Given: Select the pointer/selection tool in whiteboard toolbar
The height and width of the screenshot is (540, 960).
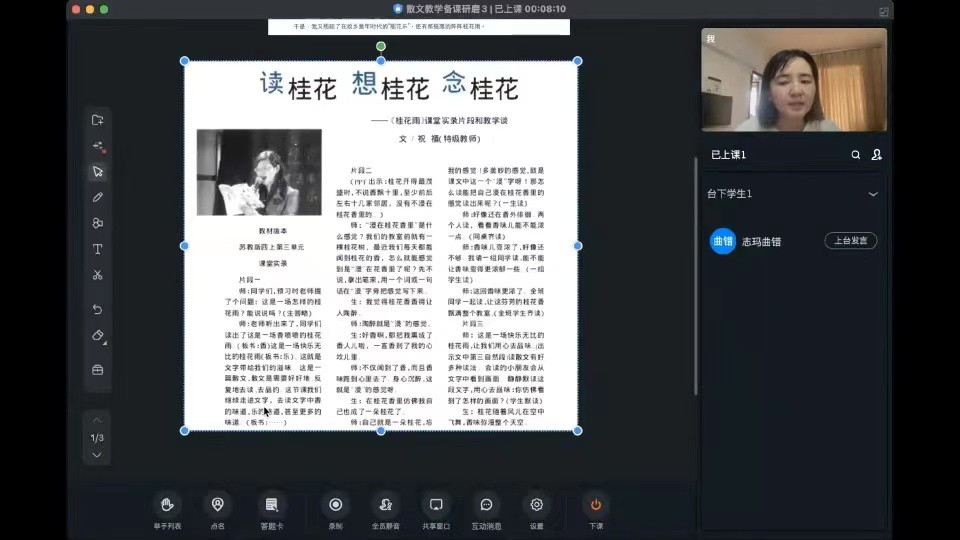Looking at the screenshot, I should click(97, 172).
